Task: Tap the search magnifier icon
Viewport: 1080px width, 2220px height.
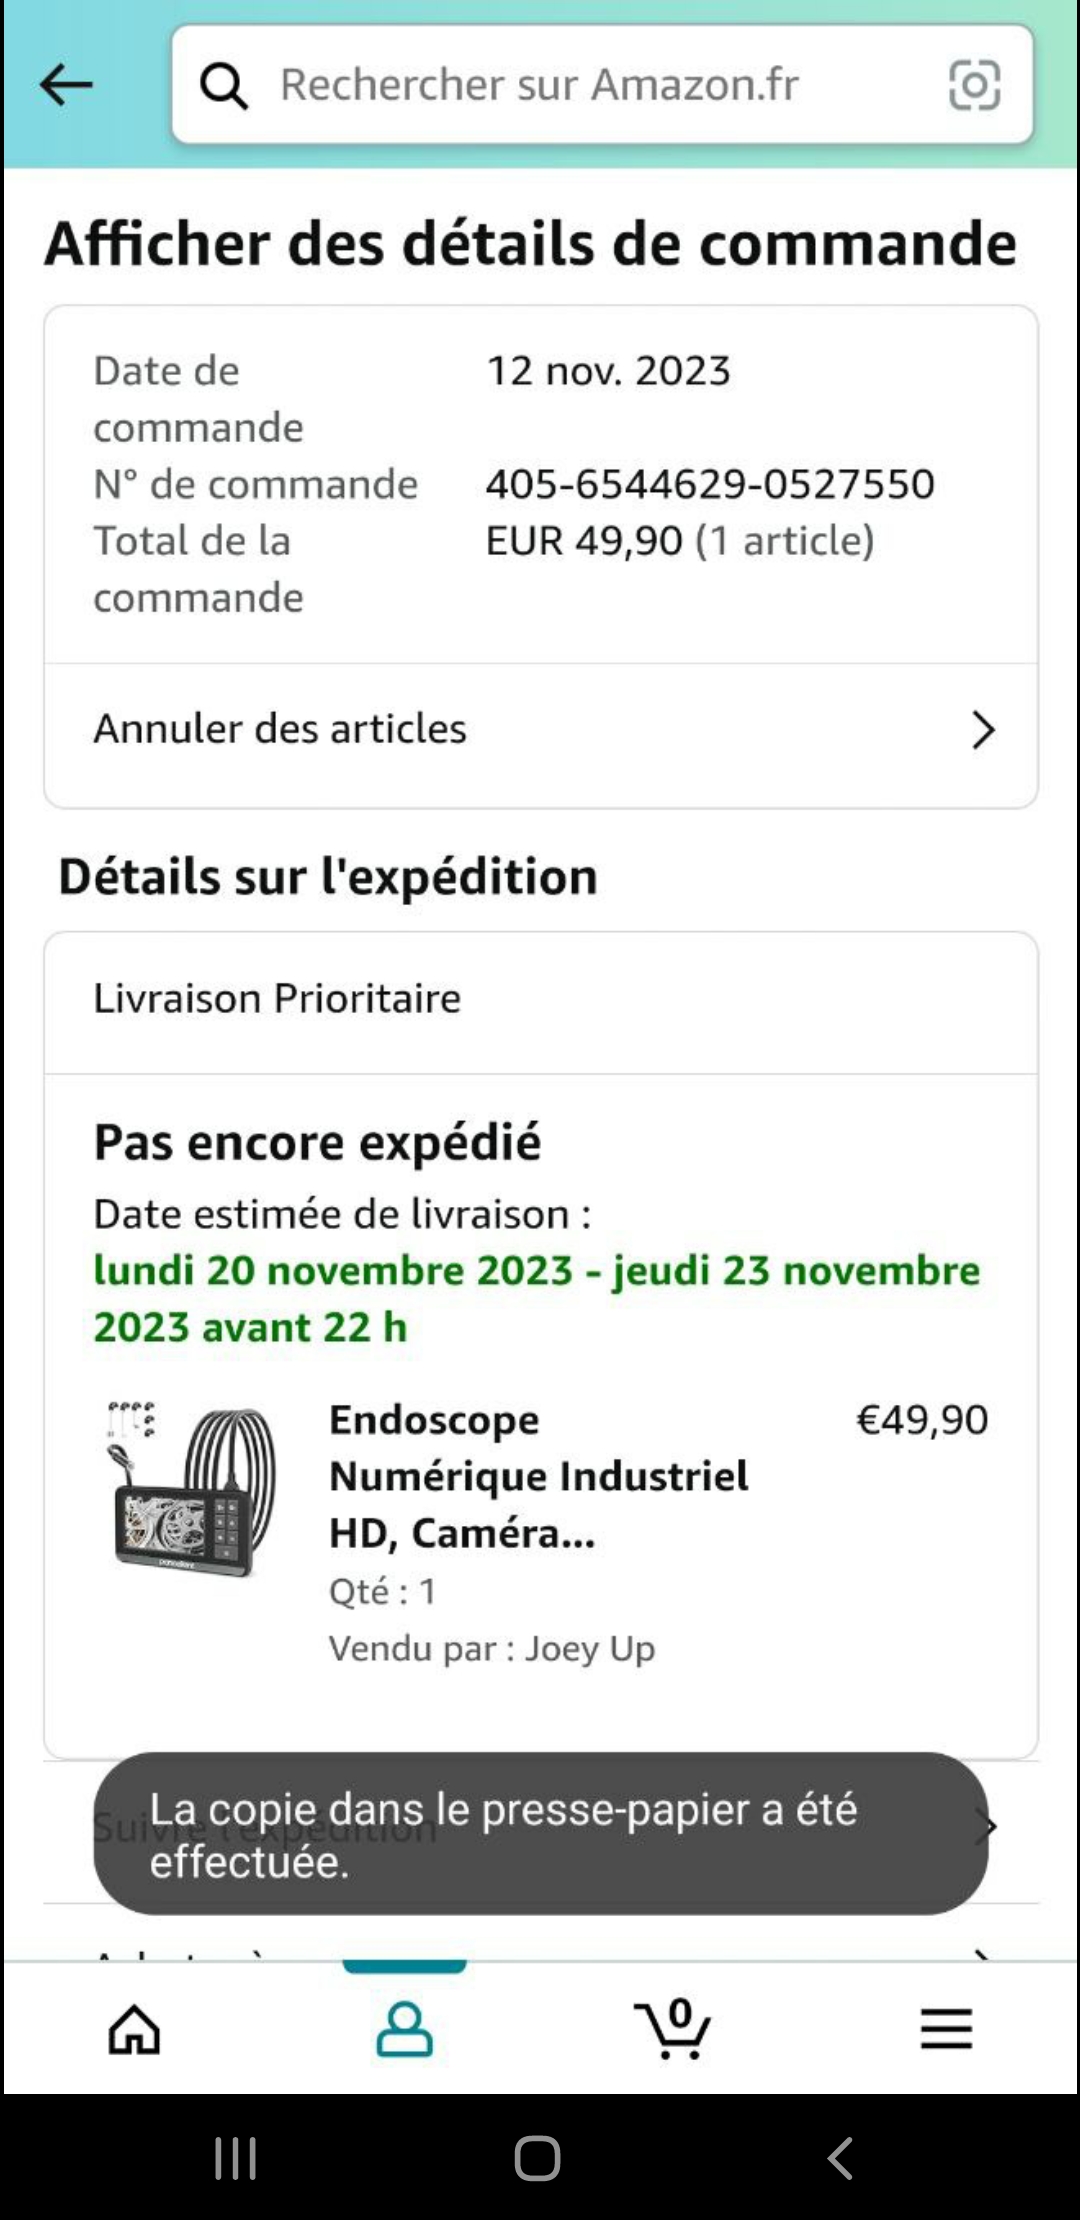Action: point(224,86)
